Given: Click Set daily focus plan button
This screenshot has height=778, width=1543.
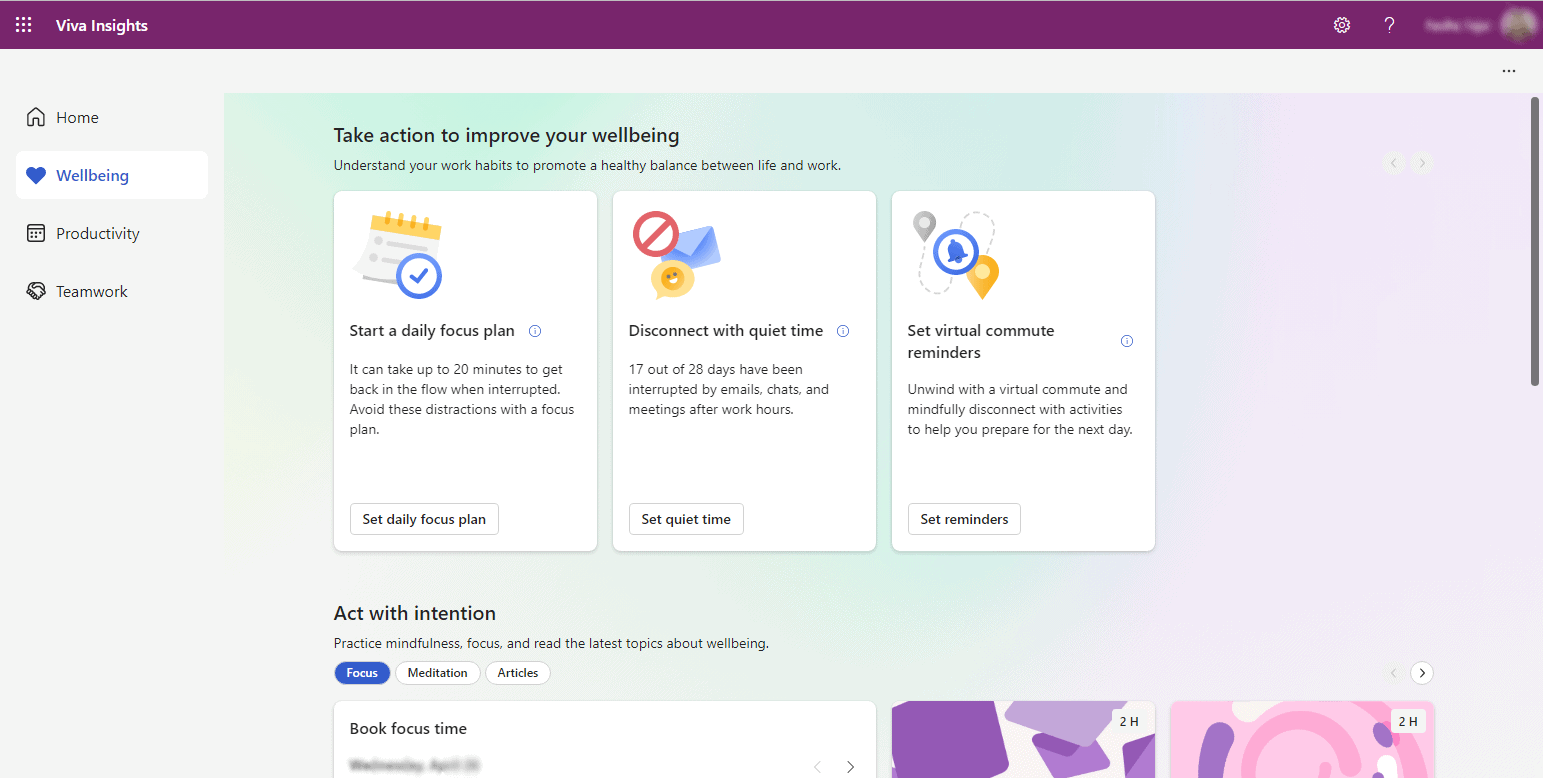Looking at the screenshot, I should pyautogui.click(x=424, y=519).
